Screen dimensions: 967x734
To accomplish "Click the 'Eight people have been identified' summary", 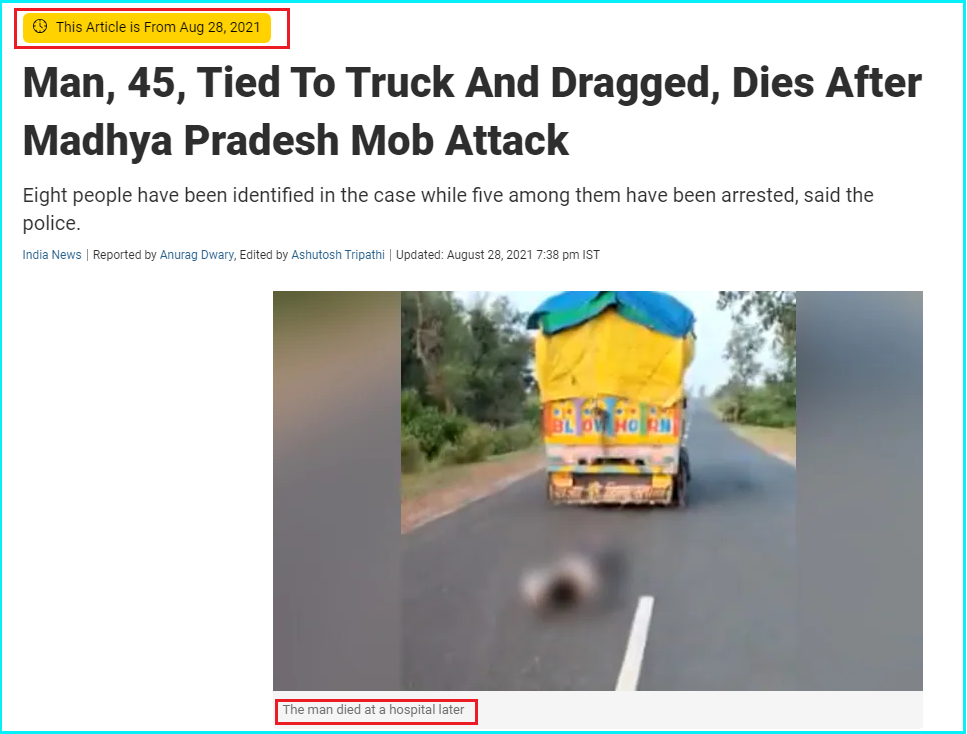I will pos(448,209).
